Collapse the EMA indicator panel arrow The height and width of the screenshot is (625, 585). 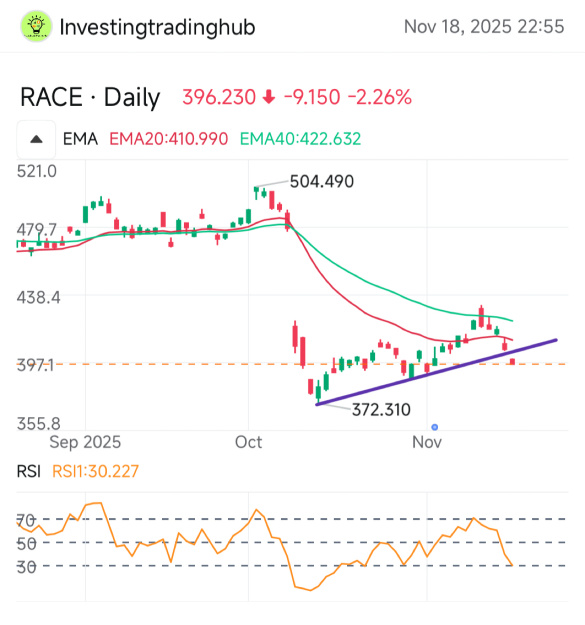click(36, 139)
